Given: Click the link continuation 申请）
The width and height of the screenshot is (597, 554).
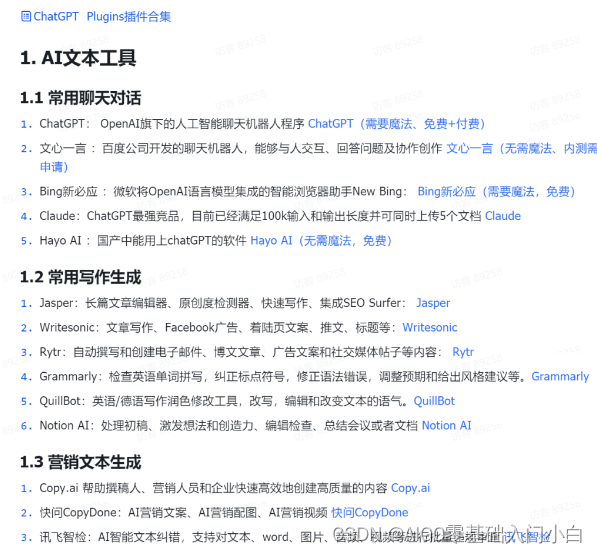Looking at the screenshot, I should click(x=54, y=167).
